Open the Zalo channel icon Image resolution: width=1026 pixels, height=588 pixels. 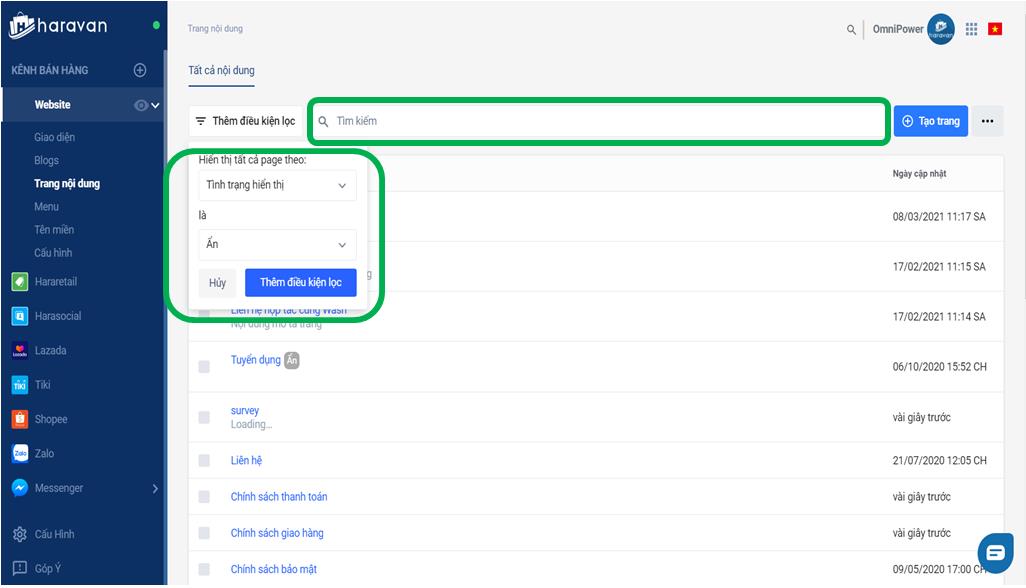pos(20,453)
